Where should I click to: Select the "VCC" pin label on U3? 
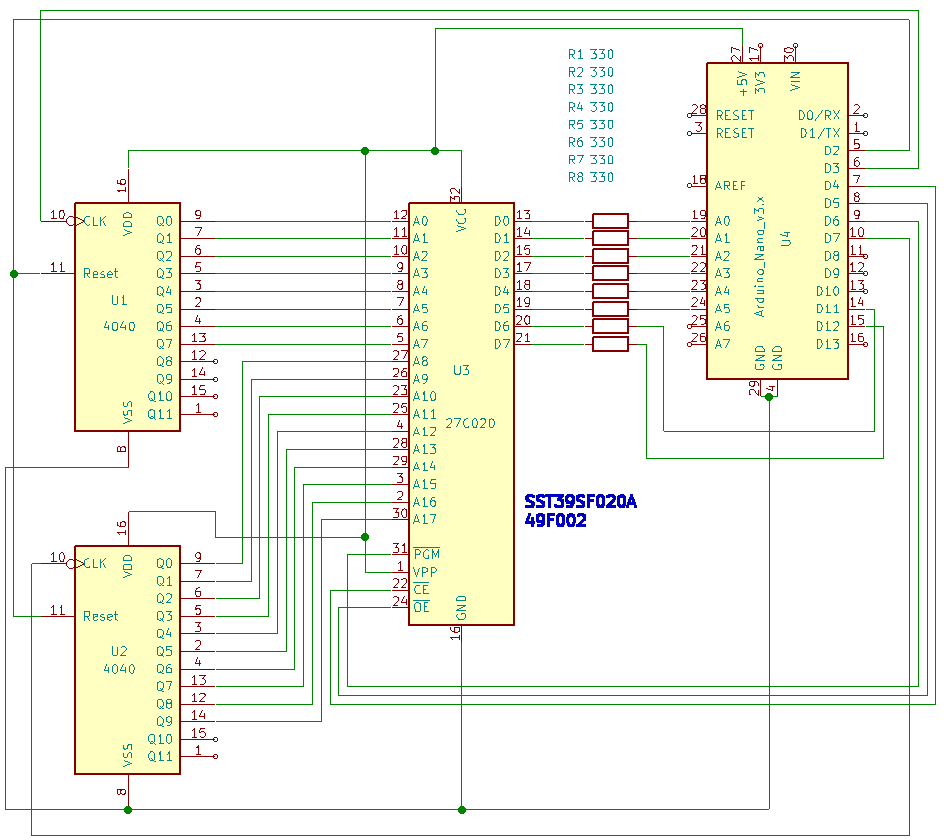[x=461, y=221]
